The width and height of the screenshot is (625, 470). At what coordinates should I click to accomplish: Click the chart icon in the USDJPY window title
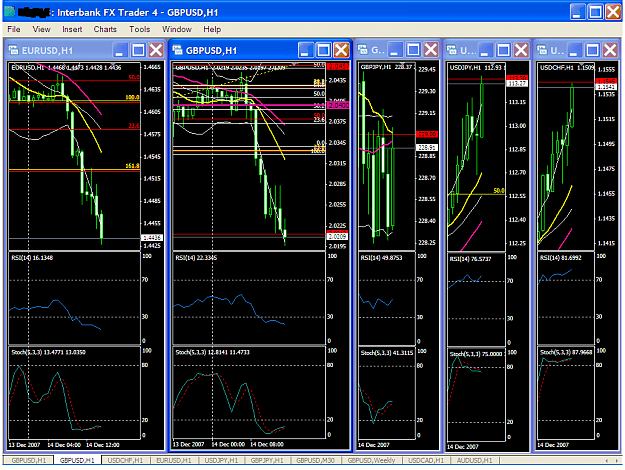point(452,50)
